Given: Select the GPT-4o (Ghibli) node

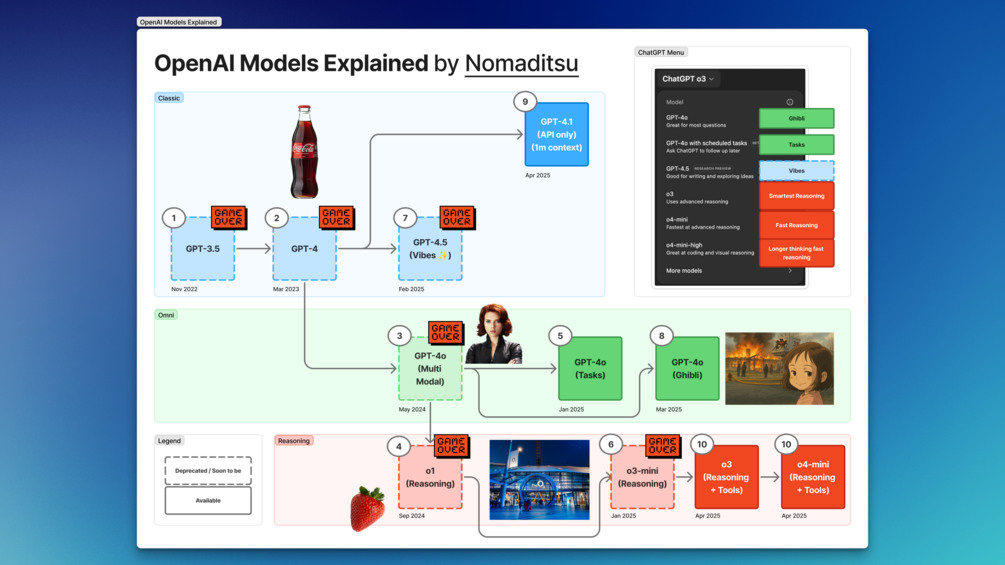Looking at the screenshot, I should coord(687,368).
